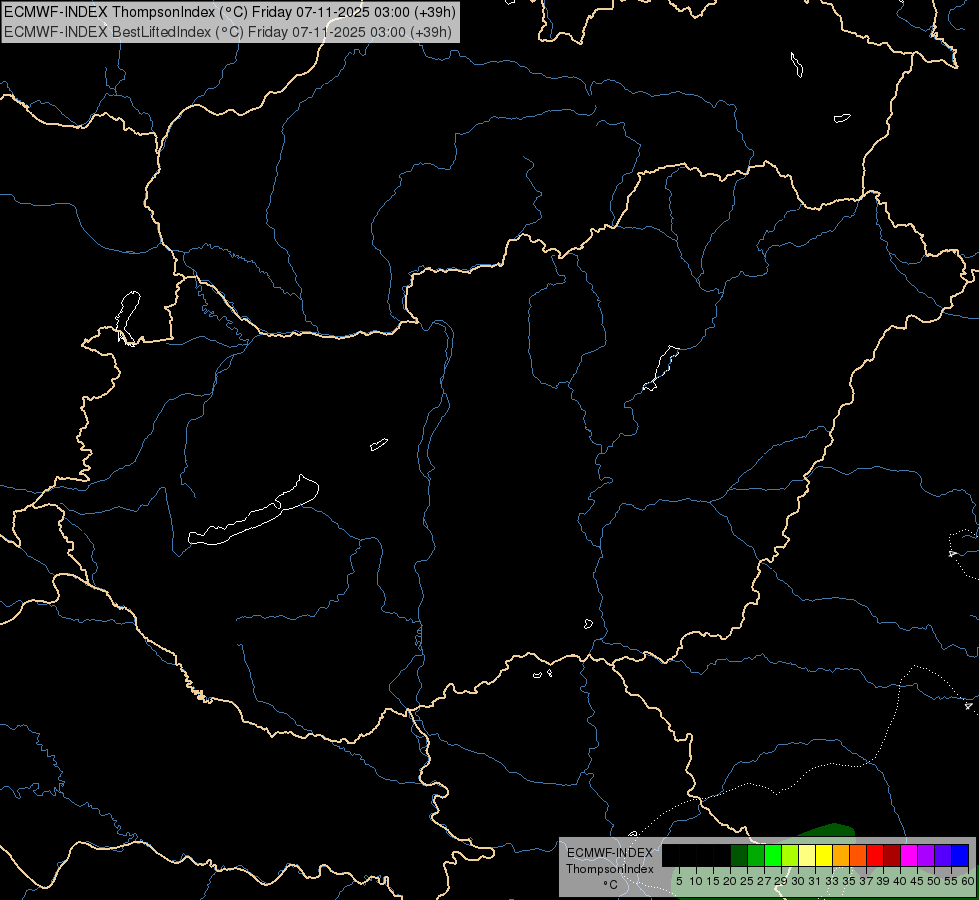The image size is (979, 900).
Task: Click the ThompsonIndex title line at top
Action: pos(230,12)
